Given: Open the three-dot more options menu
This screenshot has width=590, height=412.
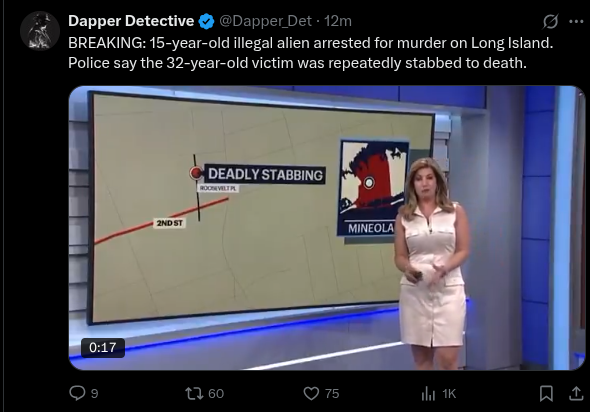Looking at the screenshot, I should [x=576, y=21].
